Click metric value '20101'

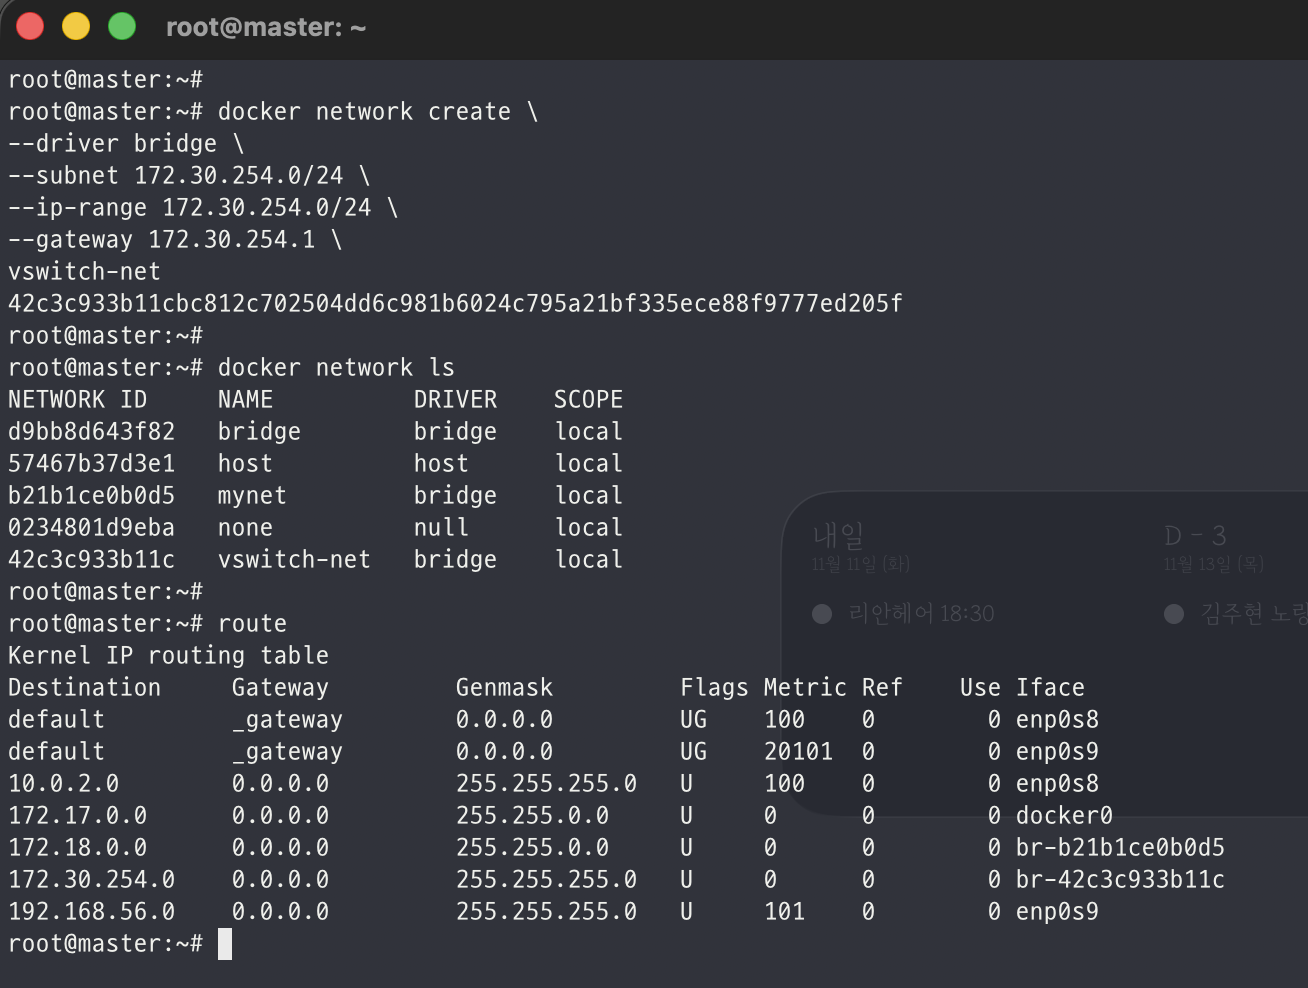pyautogui.click(x=798, y=752)
